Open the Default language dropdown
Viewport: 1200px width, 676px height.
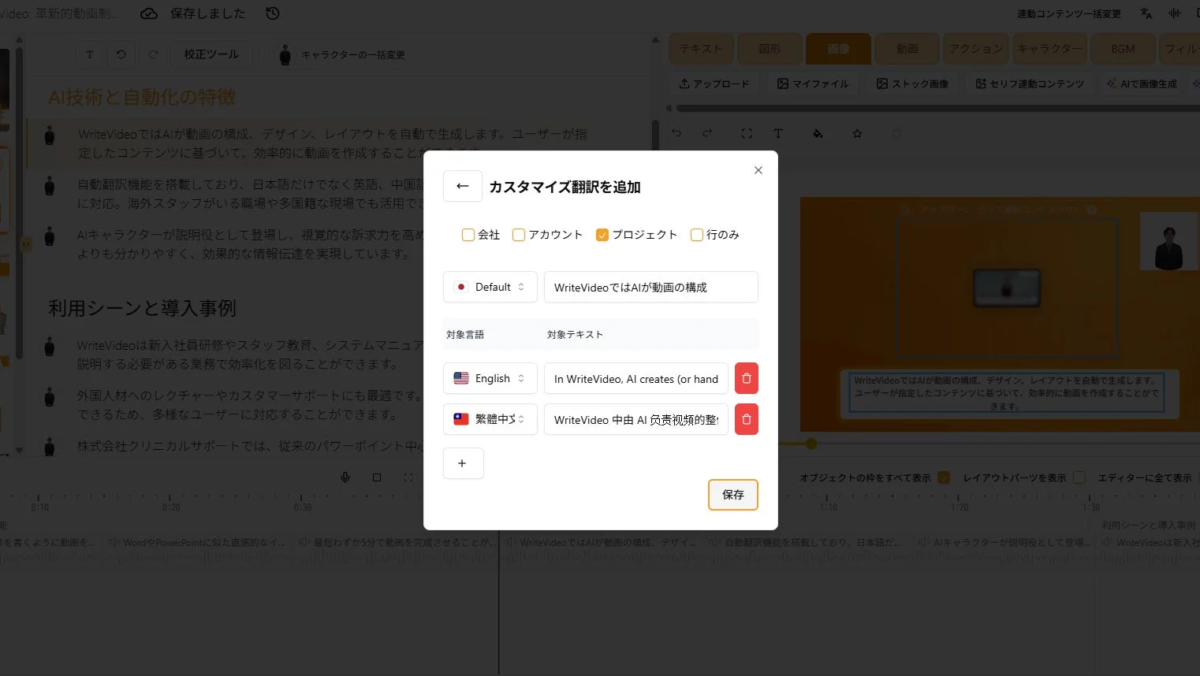[490, 287]
